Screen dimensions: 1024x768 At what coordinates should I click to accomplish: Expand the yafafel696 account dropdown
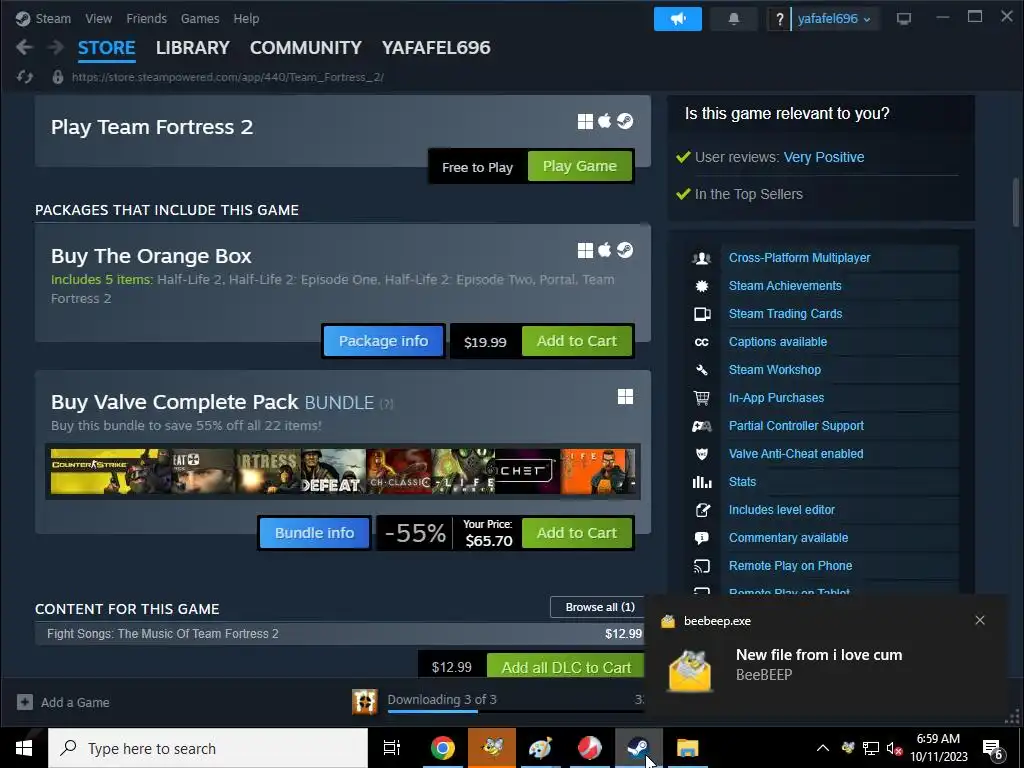pyautogui.click(x=834, y=19)
